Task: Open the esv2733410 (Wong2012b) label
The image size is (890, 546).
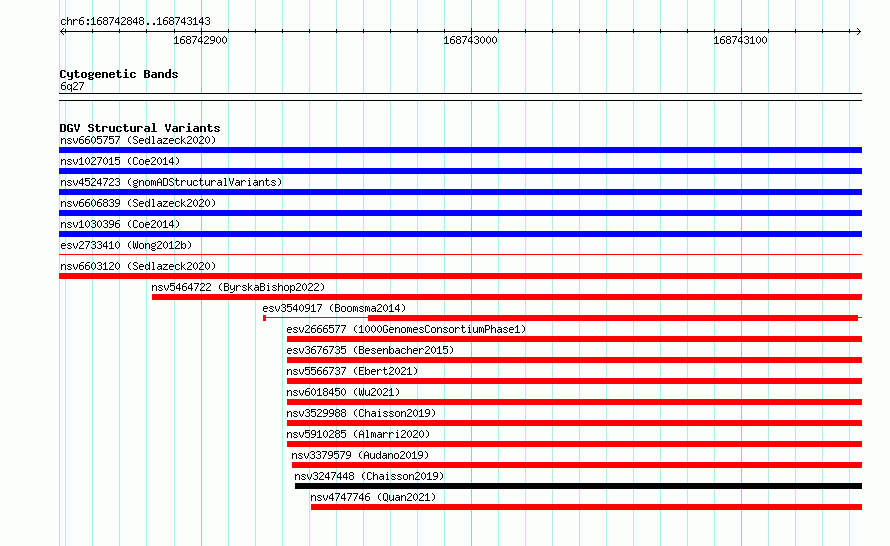Action: [x=126, y=245]
